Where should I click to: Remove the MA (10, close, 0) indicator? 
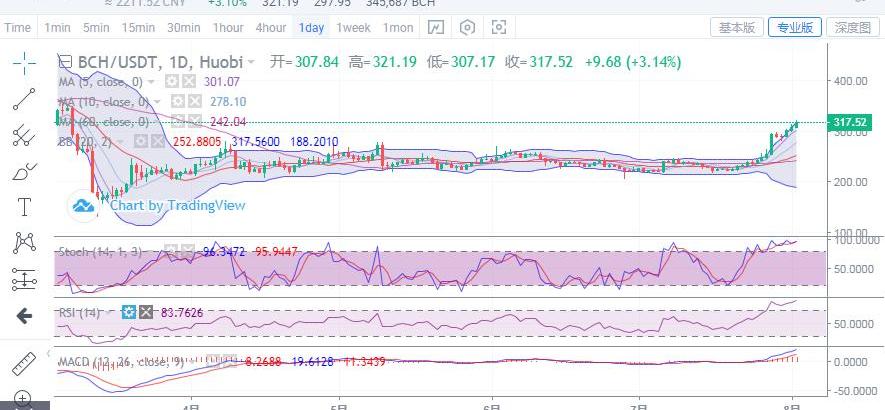pyautogui.click(x=195, y=102)
